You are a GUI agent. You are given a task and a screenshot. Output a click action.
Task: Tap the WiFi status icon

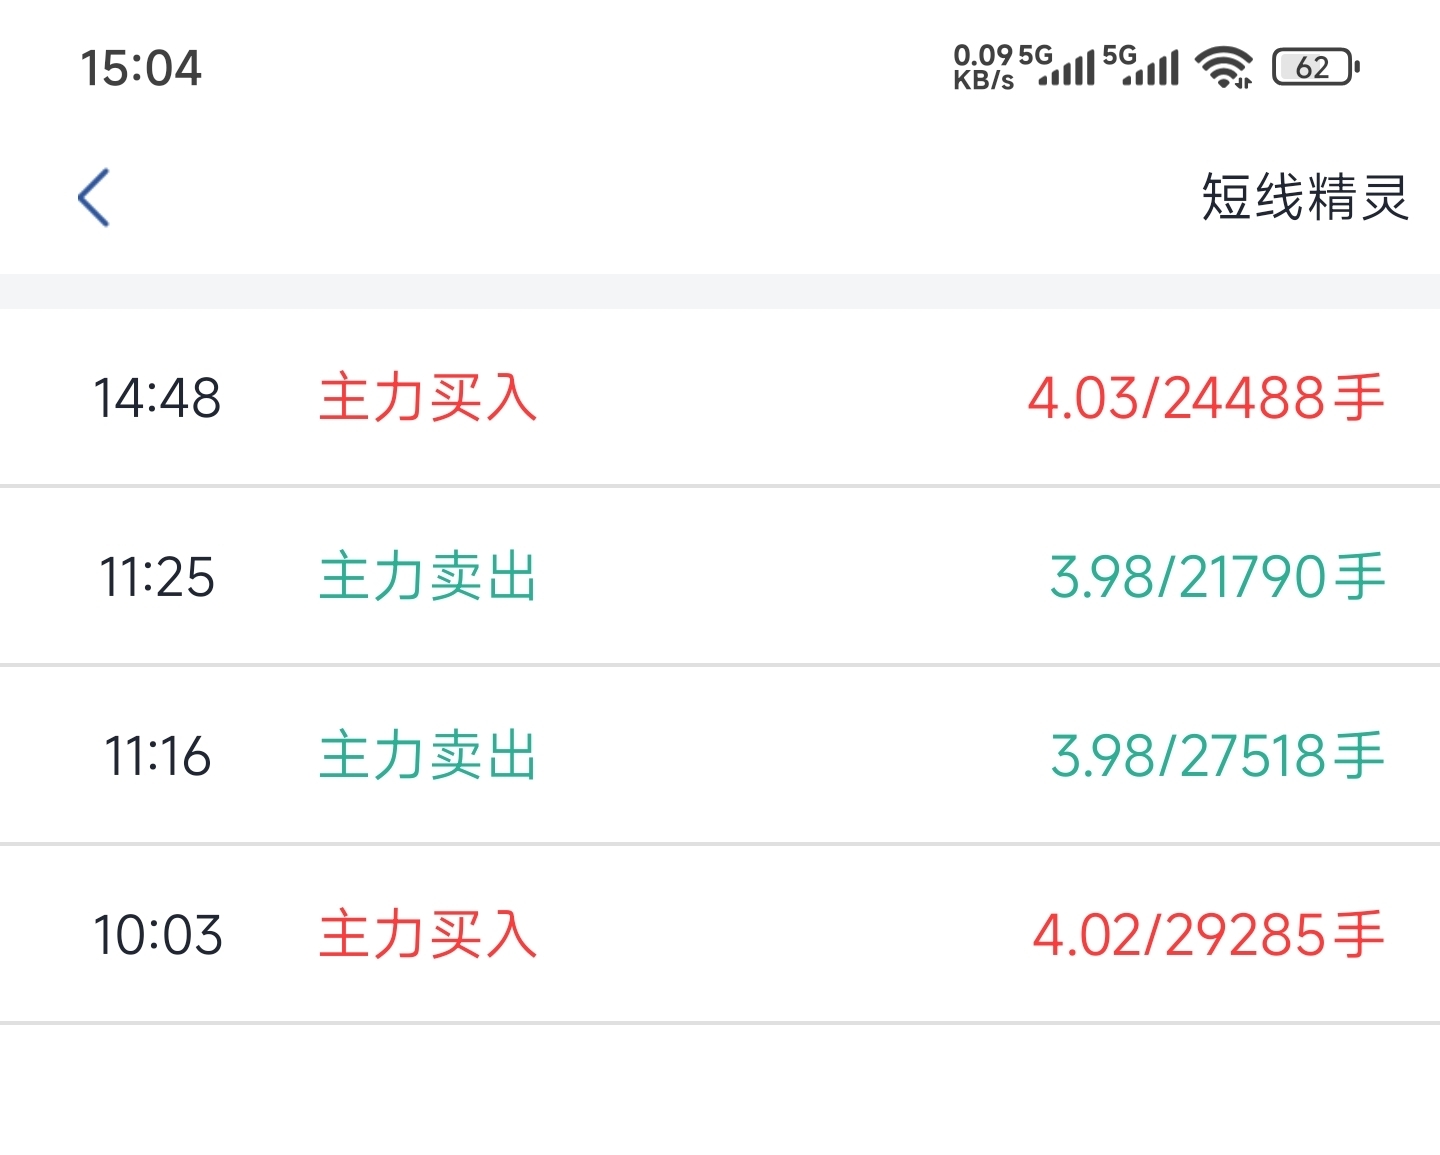tap(1225, 67)
